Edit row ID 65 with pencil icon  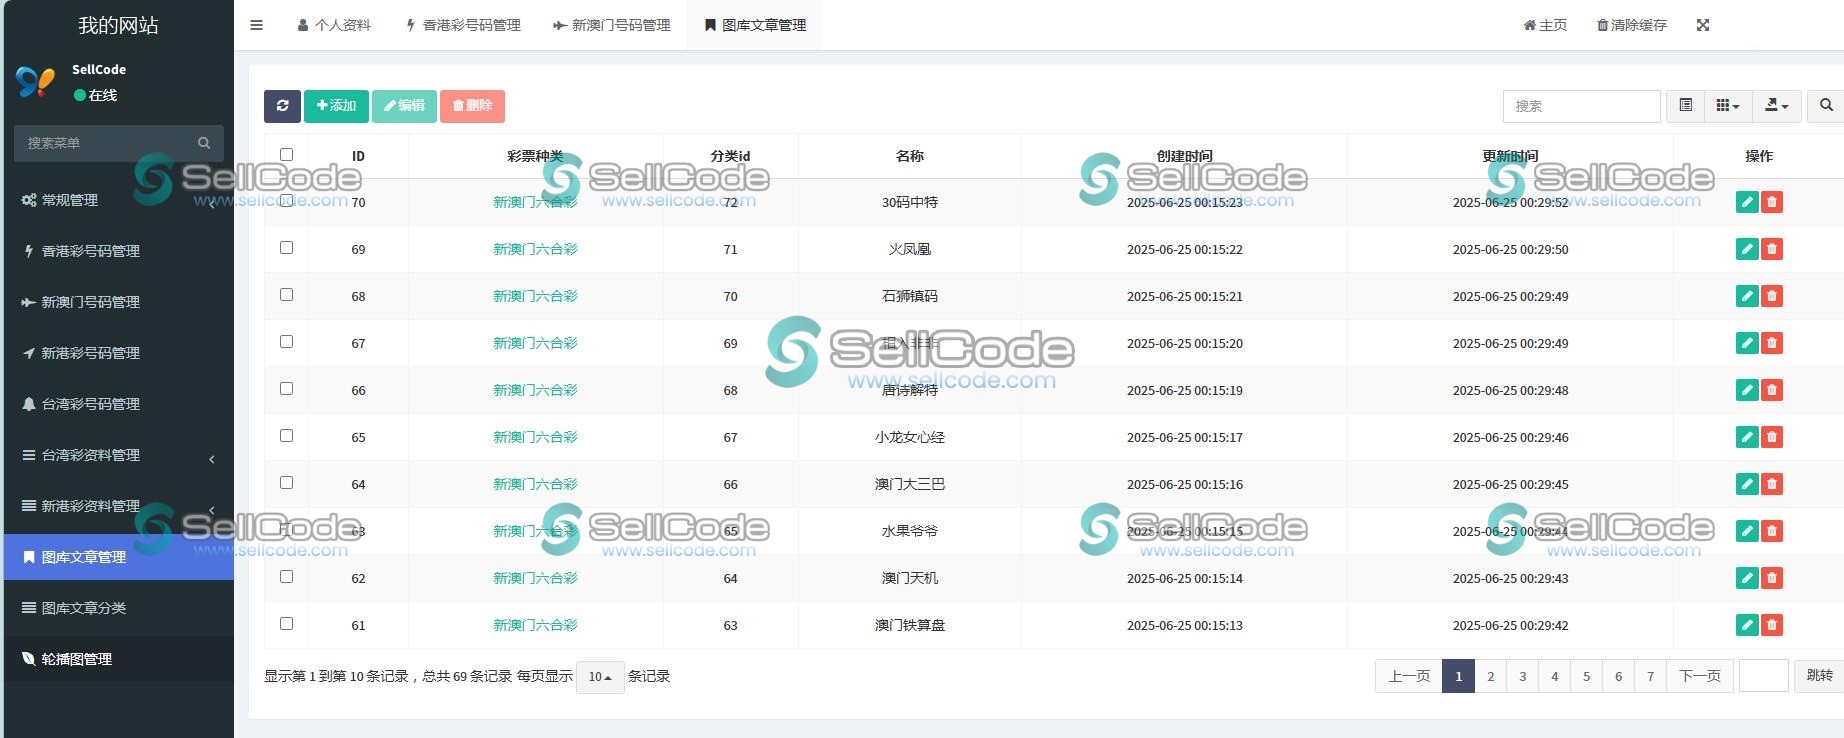[x=1747, y=437]
